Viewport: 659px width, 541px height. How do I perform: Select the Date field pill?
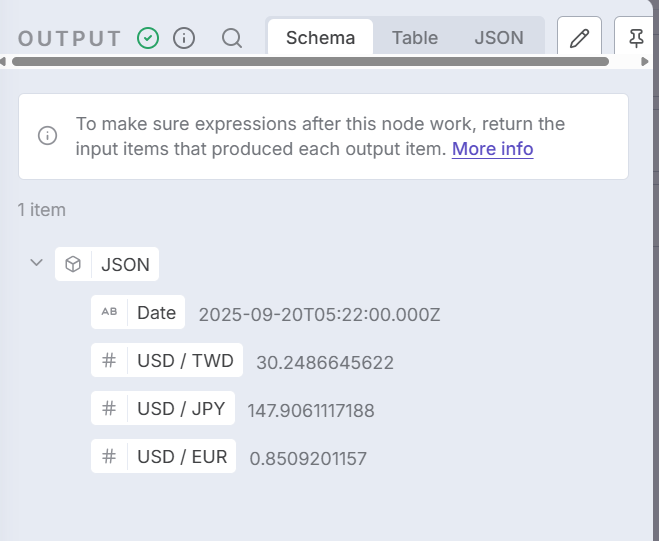[x=156, y=313]
